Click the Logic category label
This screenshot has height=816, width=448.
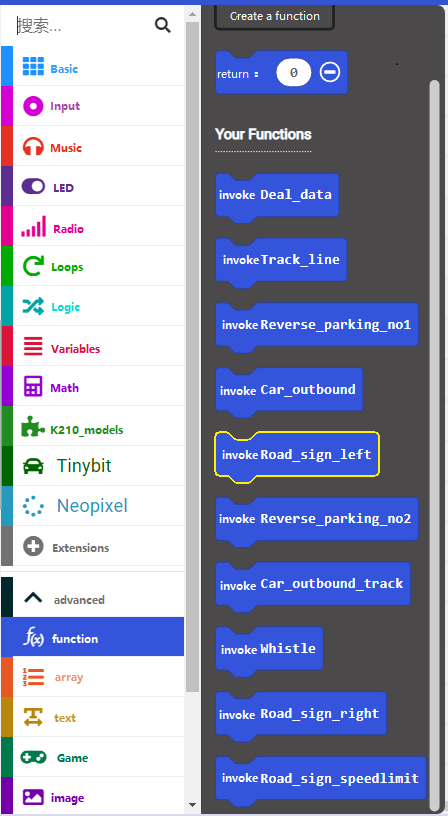66,308
